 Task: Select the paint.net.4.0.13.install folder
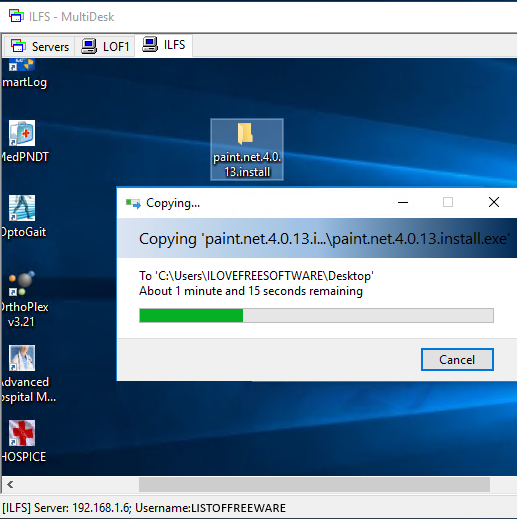coord(247,150)
